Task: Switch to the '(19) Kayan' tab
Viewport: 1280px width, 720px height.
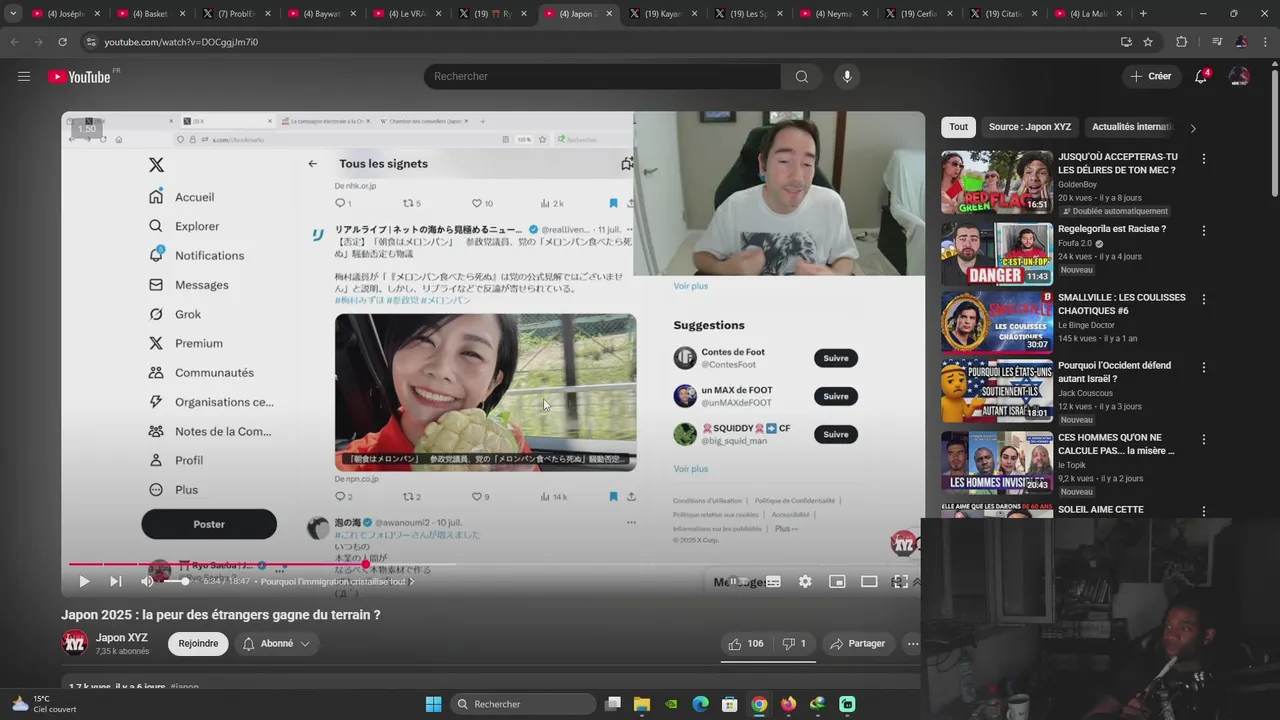Action: pyautogui.click(x=664, y=14)
